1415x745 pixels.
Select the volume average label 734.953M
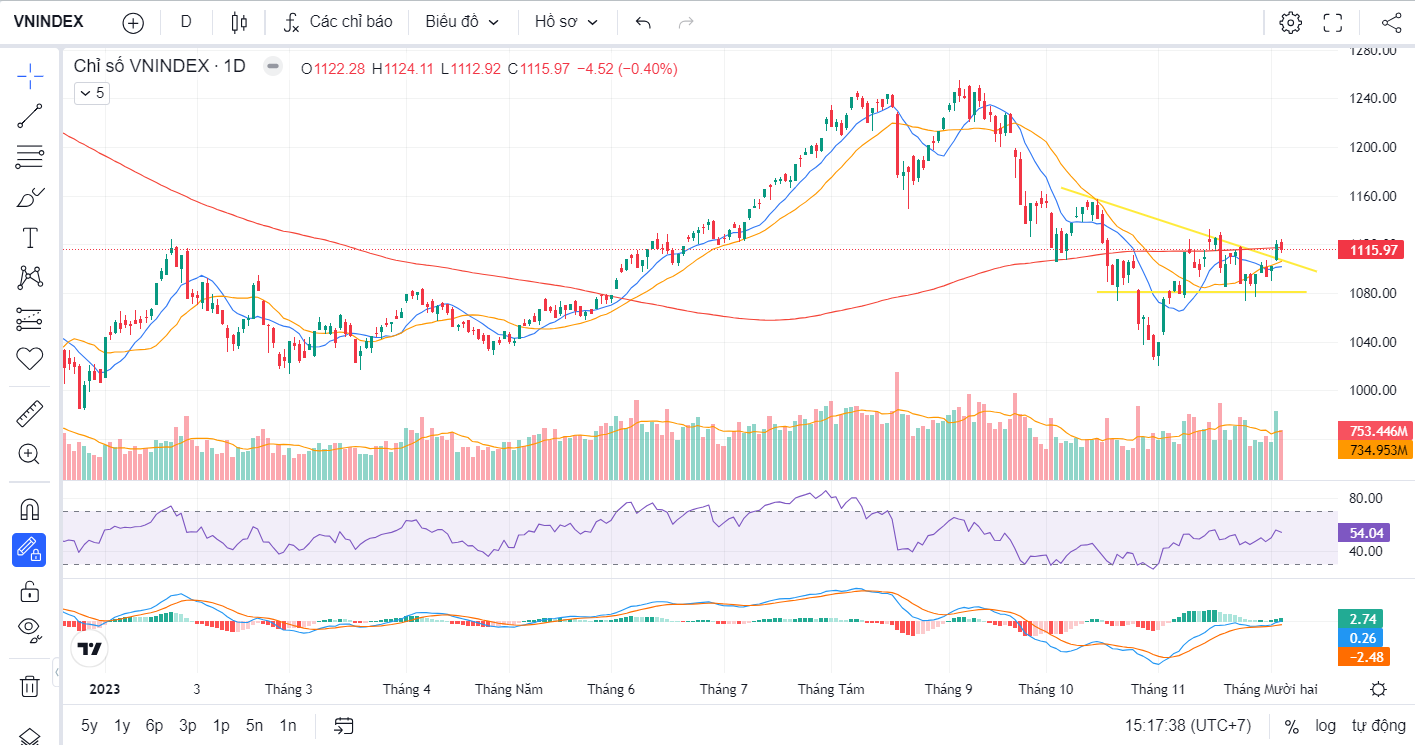coord(1374,450)
